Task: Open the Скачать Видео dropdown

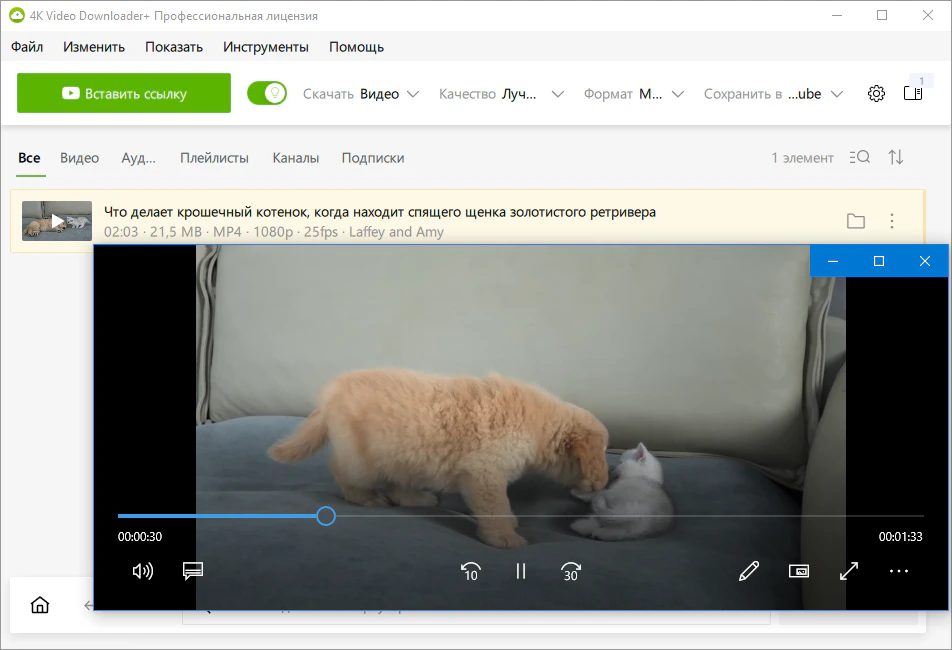Action: pyautogui.click(x=361, y=94)
